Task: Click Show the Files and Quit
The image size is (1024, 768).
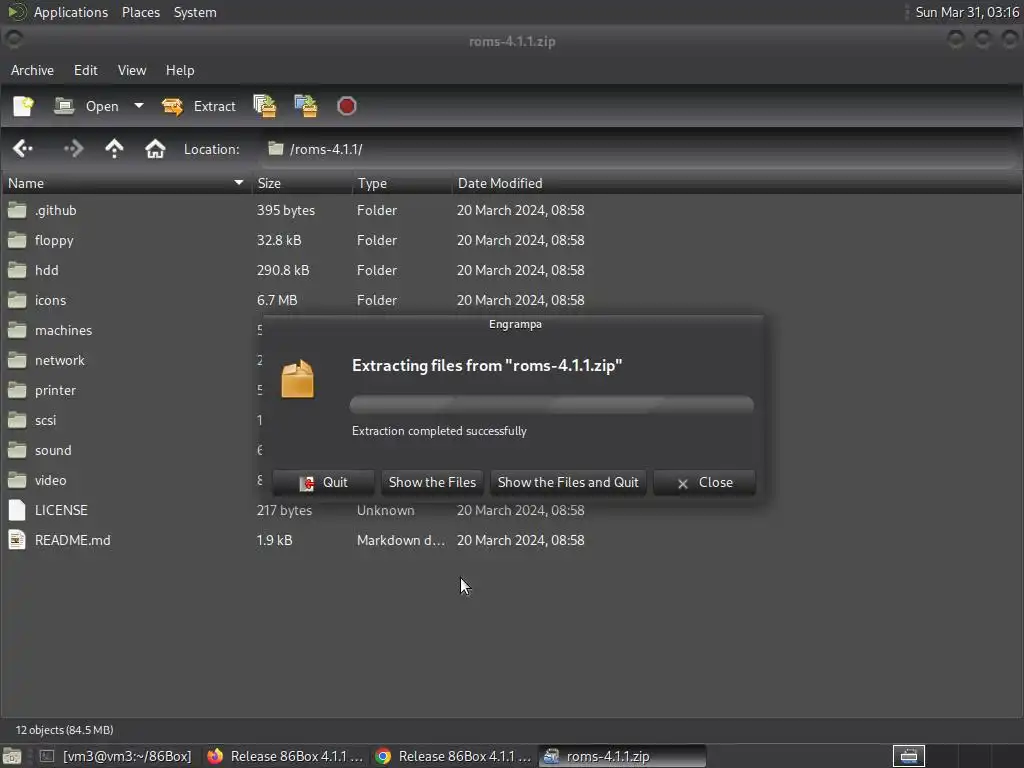Action: pos(568,483)
